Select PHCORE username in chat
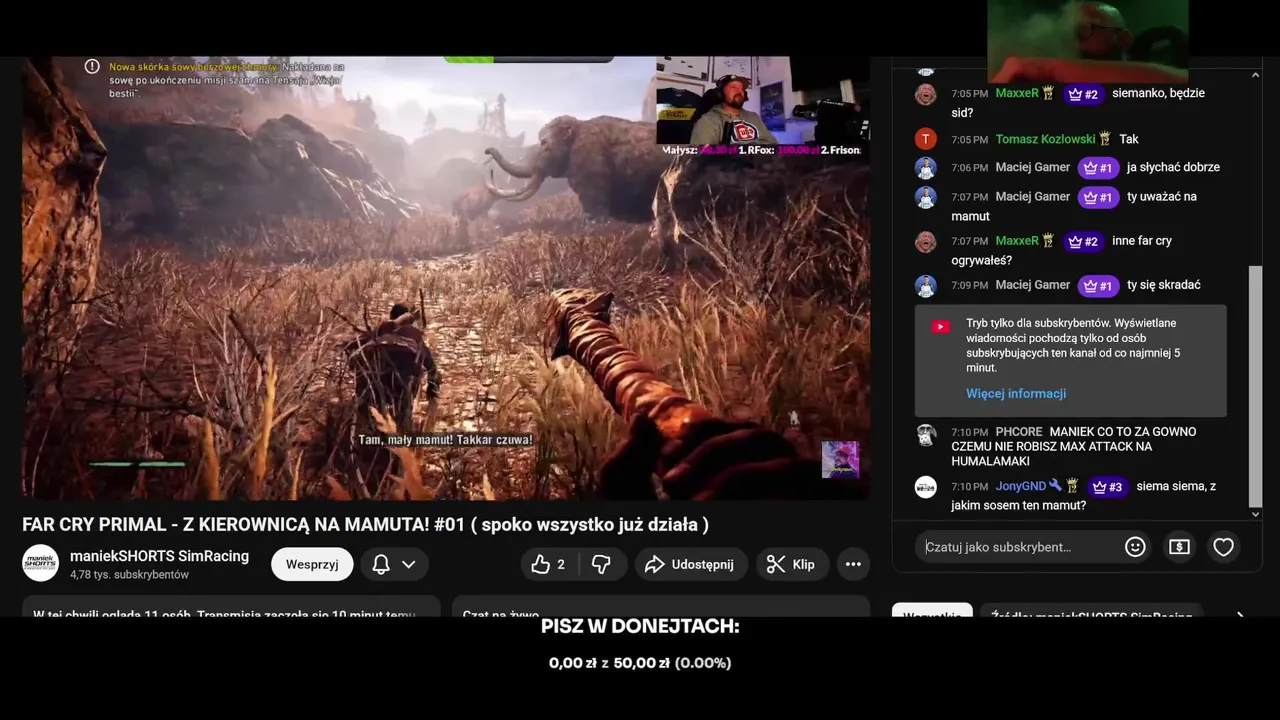1280x720 pixels. (1019, 432)
